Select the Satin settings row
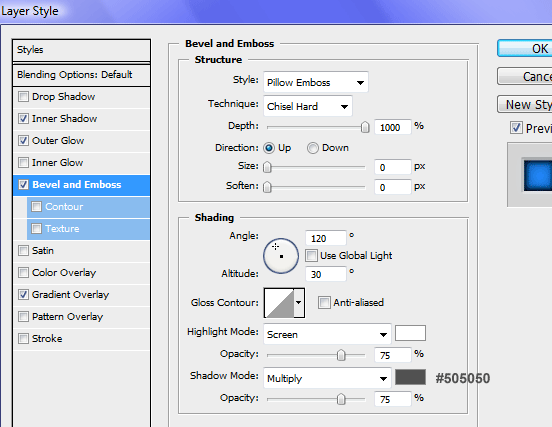Viewport: 552px width, 427px height. [81, 251]
